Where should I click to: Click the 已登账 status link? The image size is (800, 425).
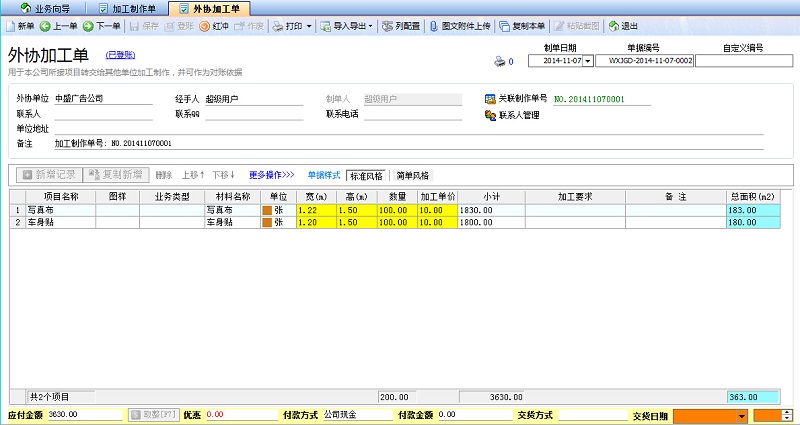point(120,55)
